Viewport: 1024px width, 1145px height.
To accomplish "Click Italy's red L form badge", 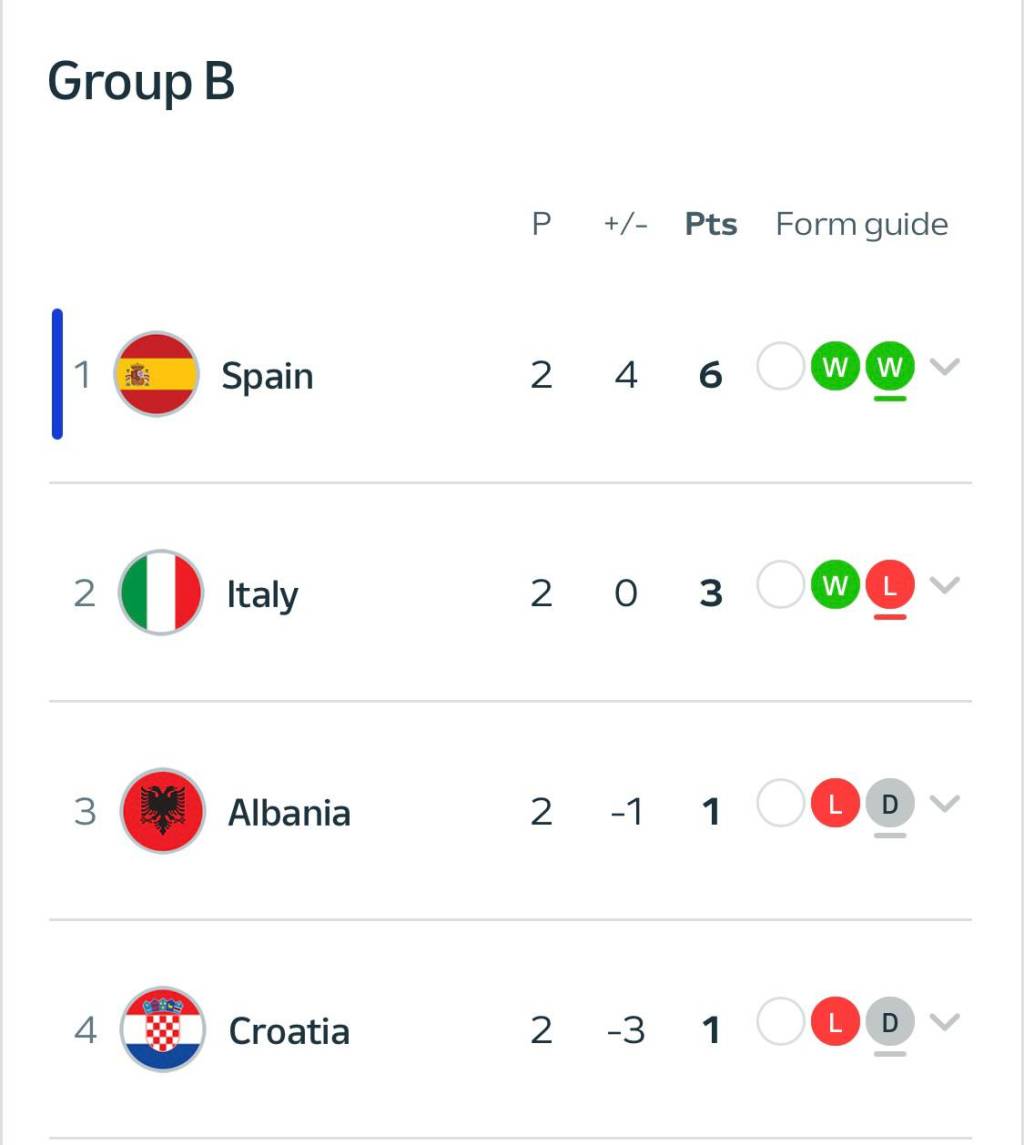I will click(889, 586).
